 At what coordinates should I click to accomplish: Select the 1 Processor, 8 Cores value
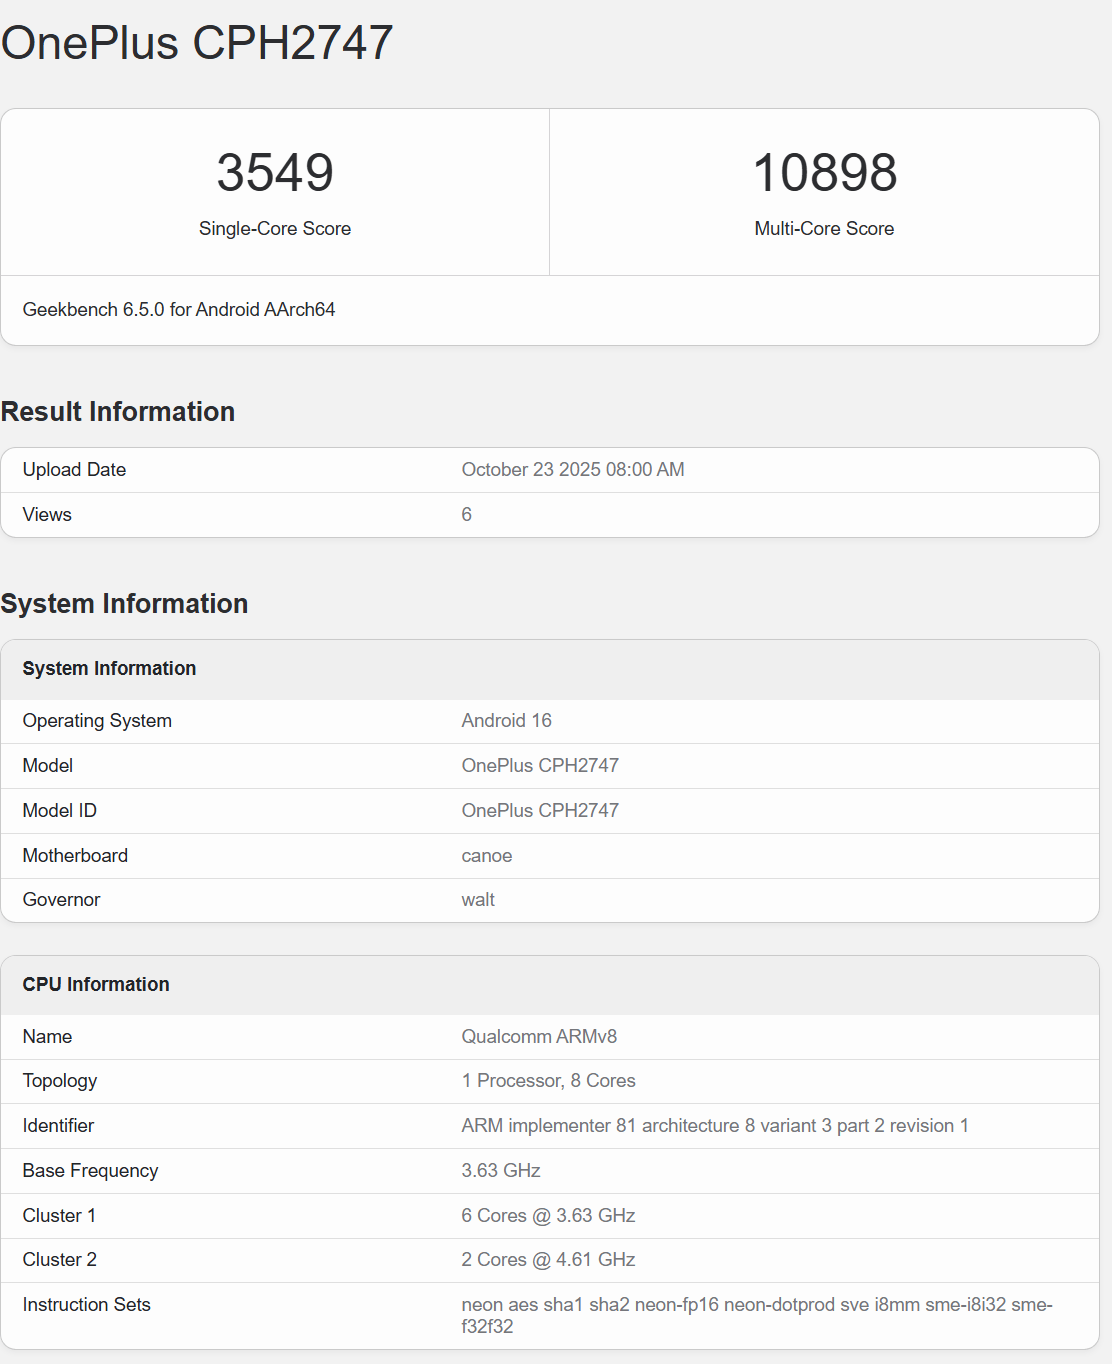548,1080
